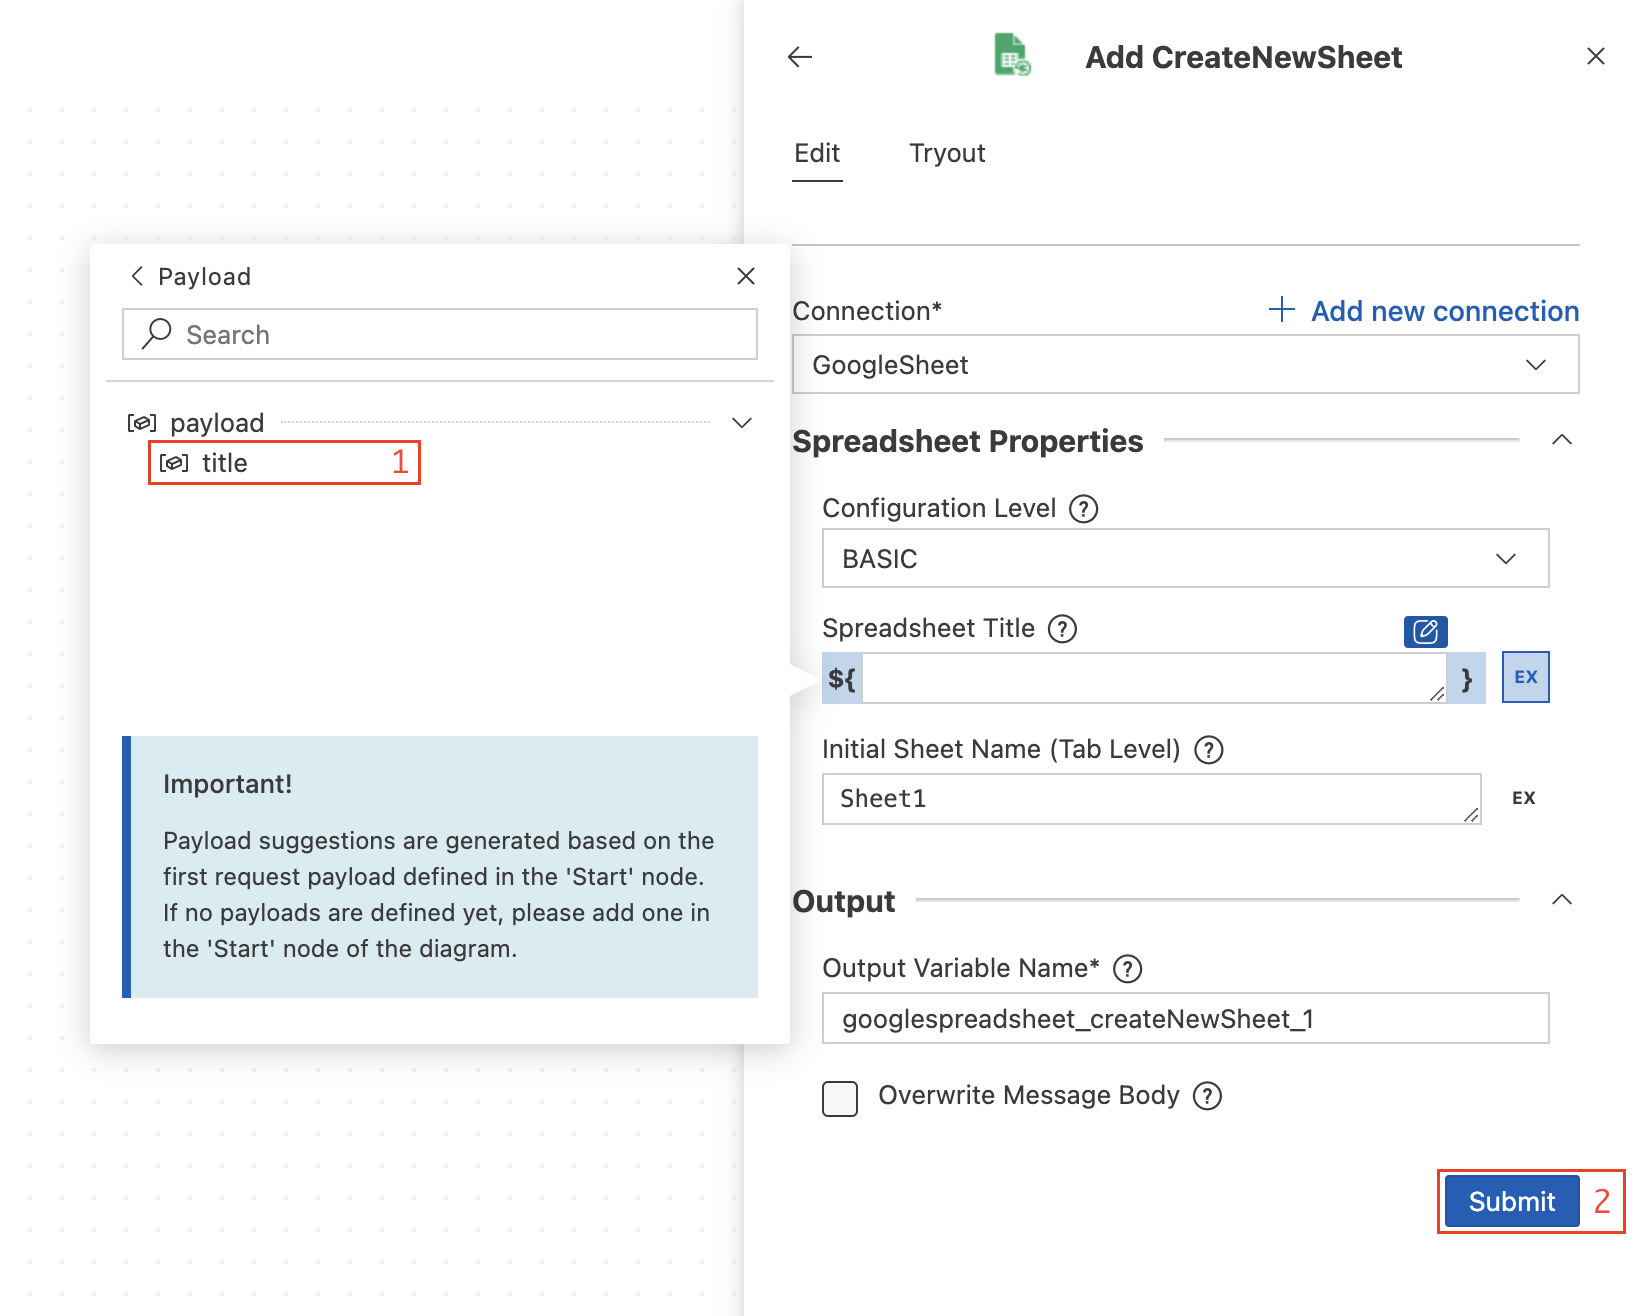This screenshot has width=1634, height=1316.
Task: Click the help icon beside Overwrite Message Body
Action: click(x=1208, y=1096)
